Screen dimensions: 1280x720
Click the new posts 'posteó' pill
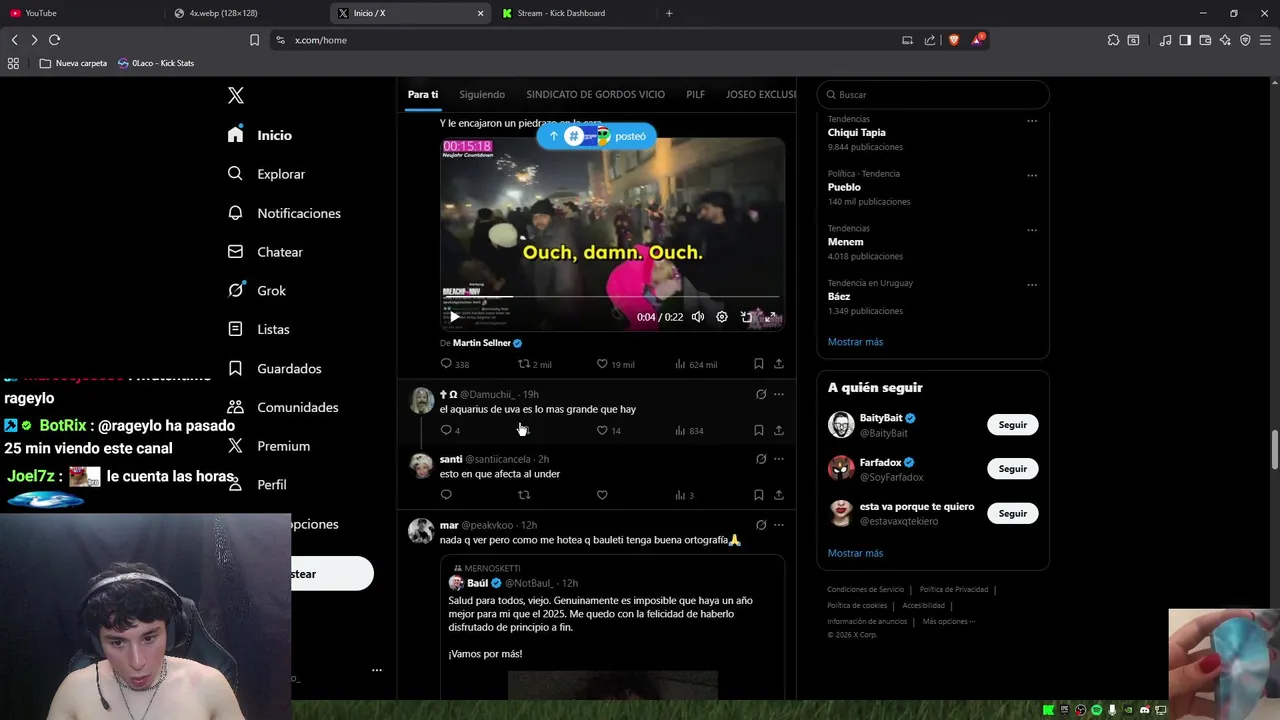[596, 136]
